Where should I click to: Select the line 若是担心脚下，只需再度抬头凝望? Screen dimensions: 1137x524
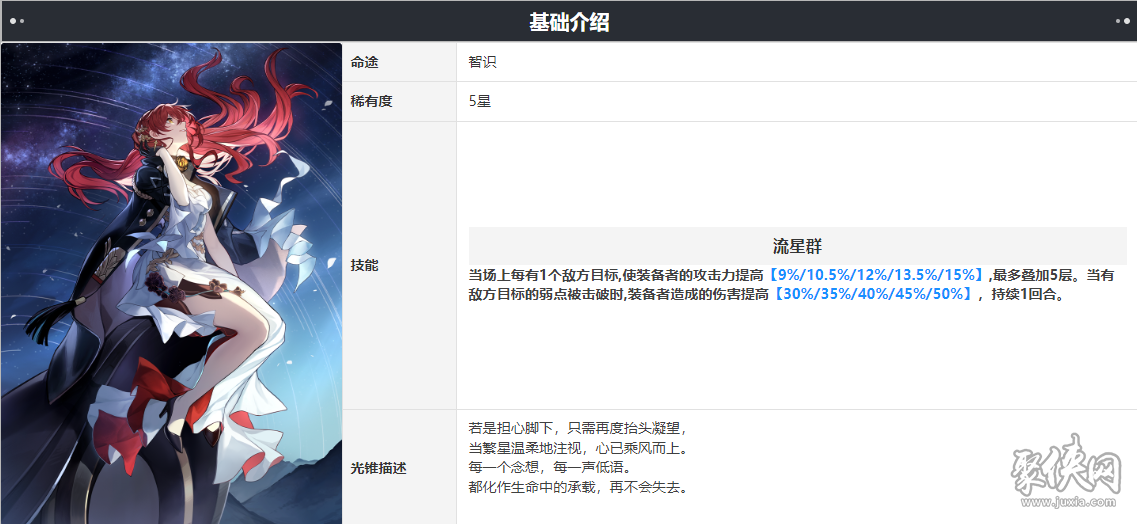(577, 428)
